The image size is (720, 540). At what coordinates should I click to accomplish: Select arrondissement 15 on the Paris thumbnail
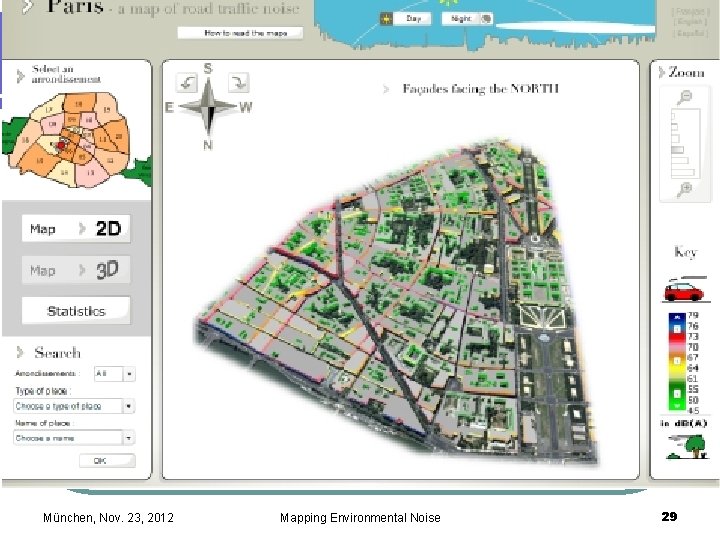coord(39,161)
